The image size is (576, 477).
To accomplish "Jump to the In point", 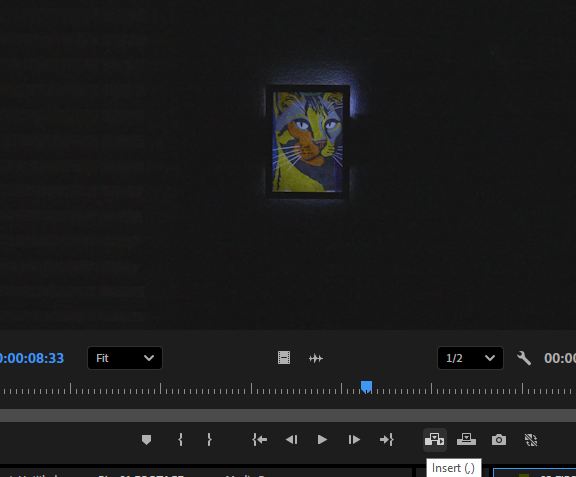I will pyautogui.click(x=260, y=440).
